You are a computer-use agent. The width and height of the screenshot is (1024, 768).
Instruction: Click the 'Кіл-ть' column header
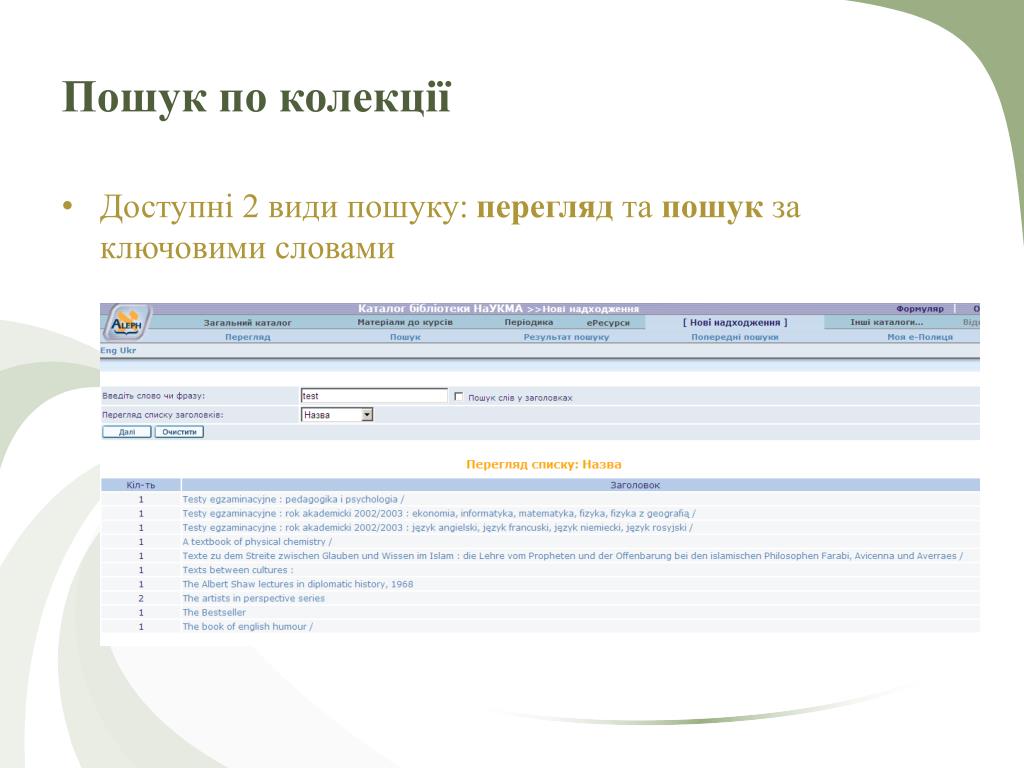pos(140,485)
